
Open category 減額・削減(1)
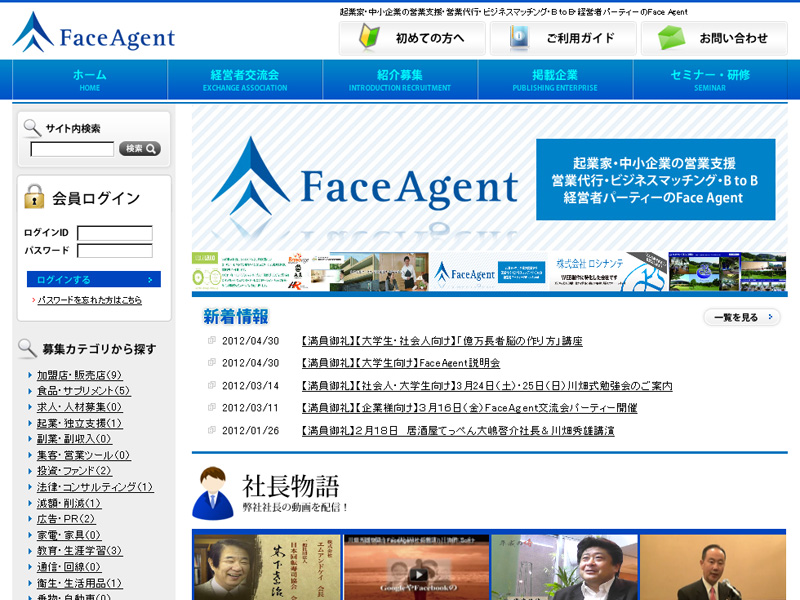pos(69,503)
